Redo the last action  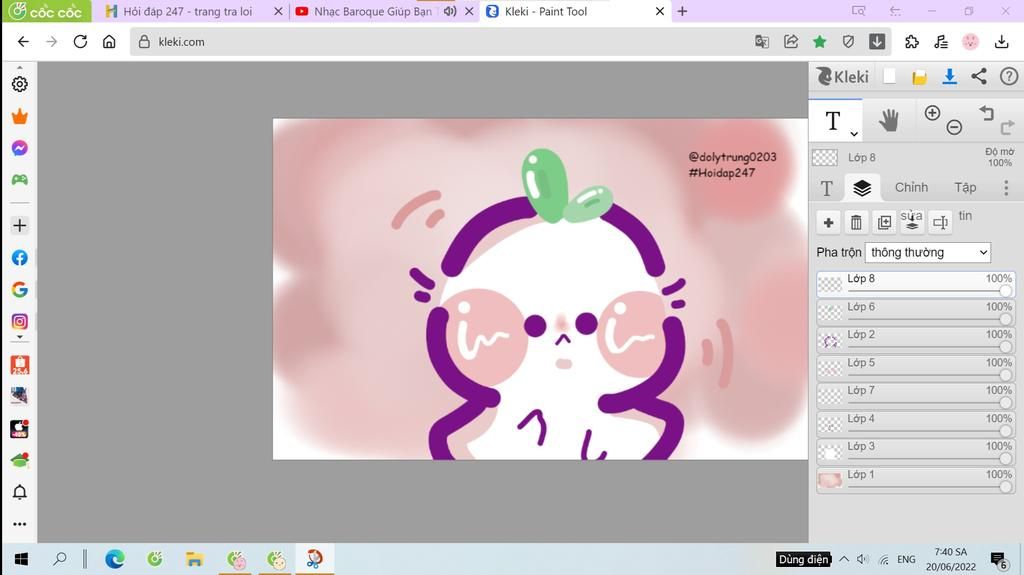click(x=1007, y=127)
